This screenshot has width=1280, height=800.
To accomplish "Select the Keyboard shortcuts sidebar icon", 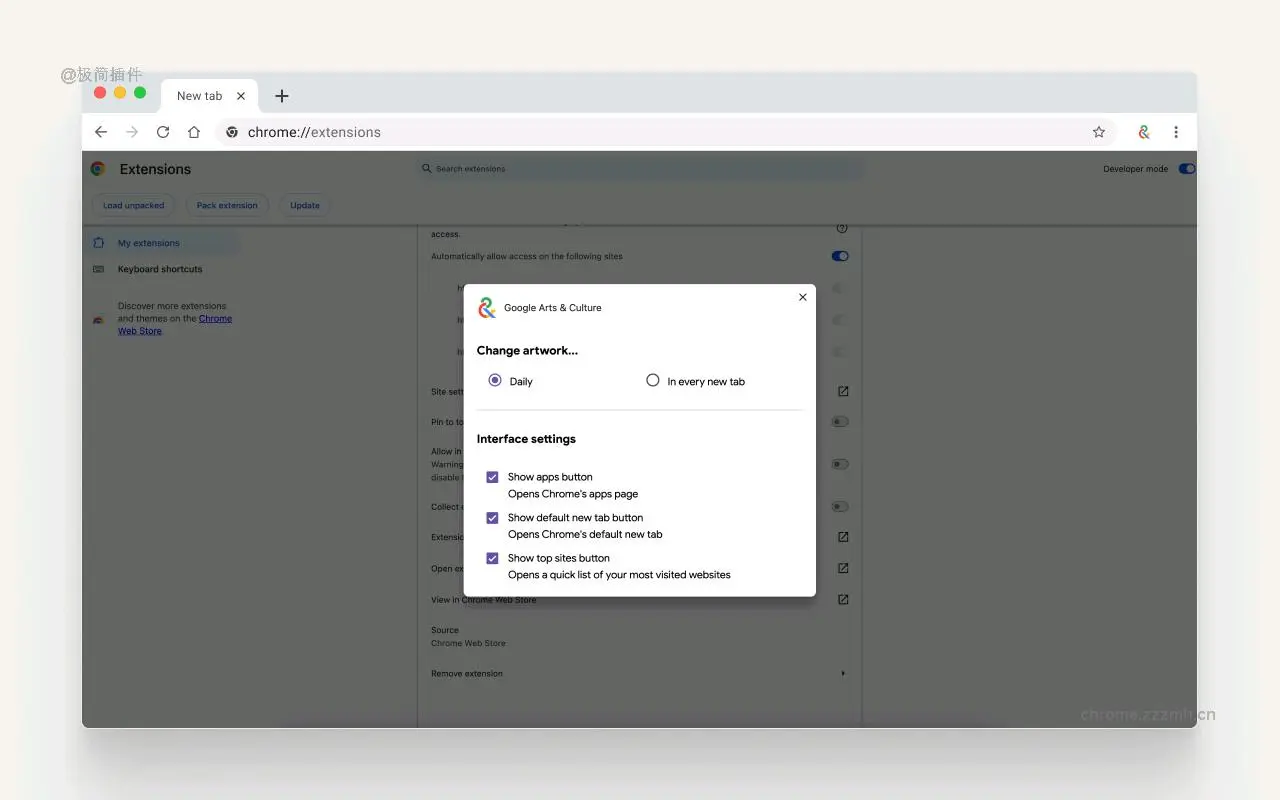I will coord(98,269).
